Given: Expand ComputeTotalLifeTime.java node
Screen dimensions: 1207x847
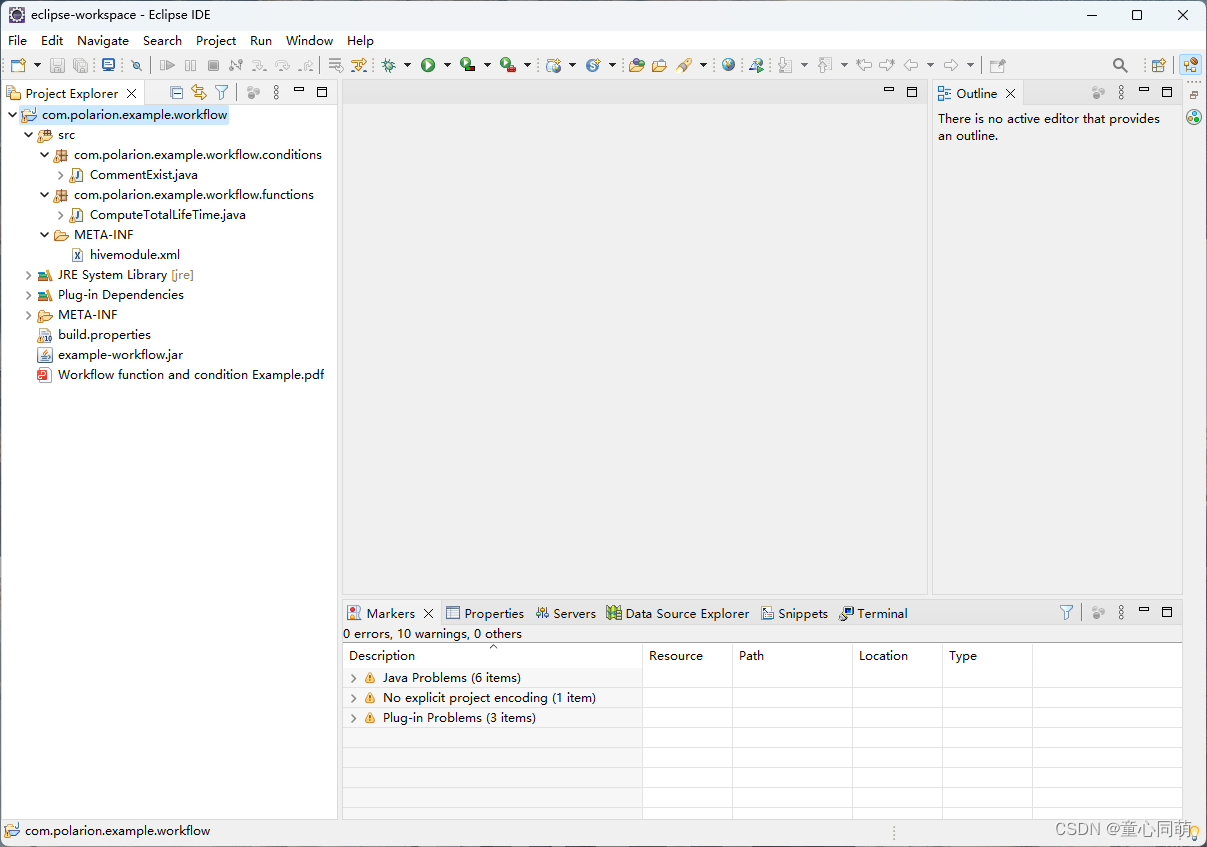Looking at the screenshot, I should [60, 215].
